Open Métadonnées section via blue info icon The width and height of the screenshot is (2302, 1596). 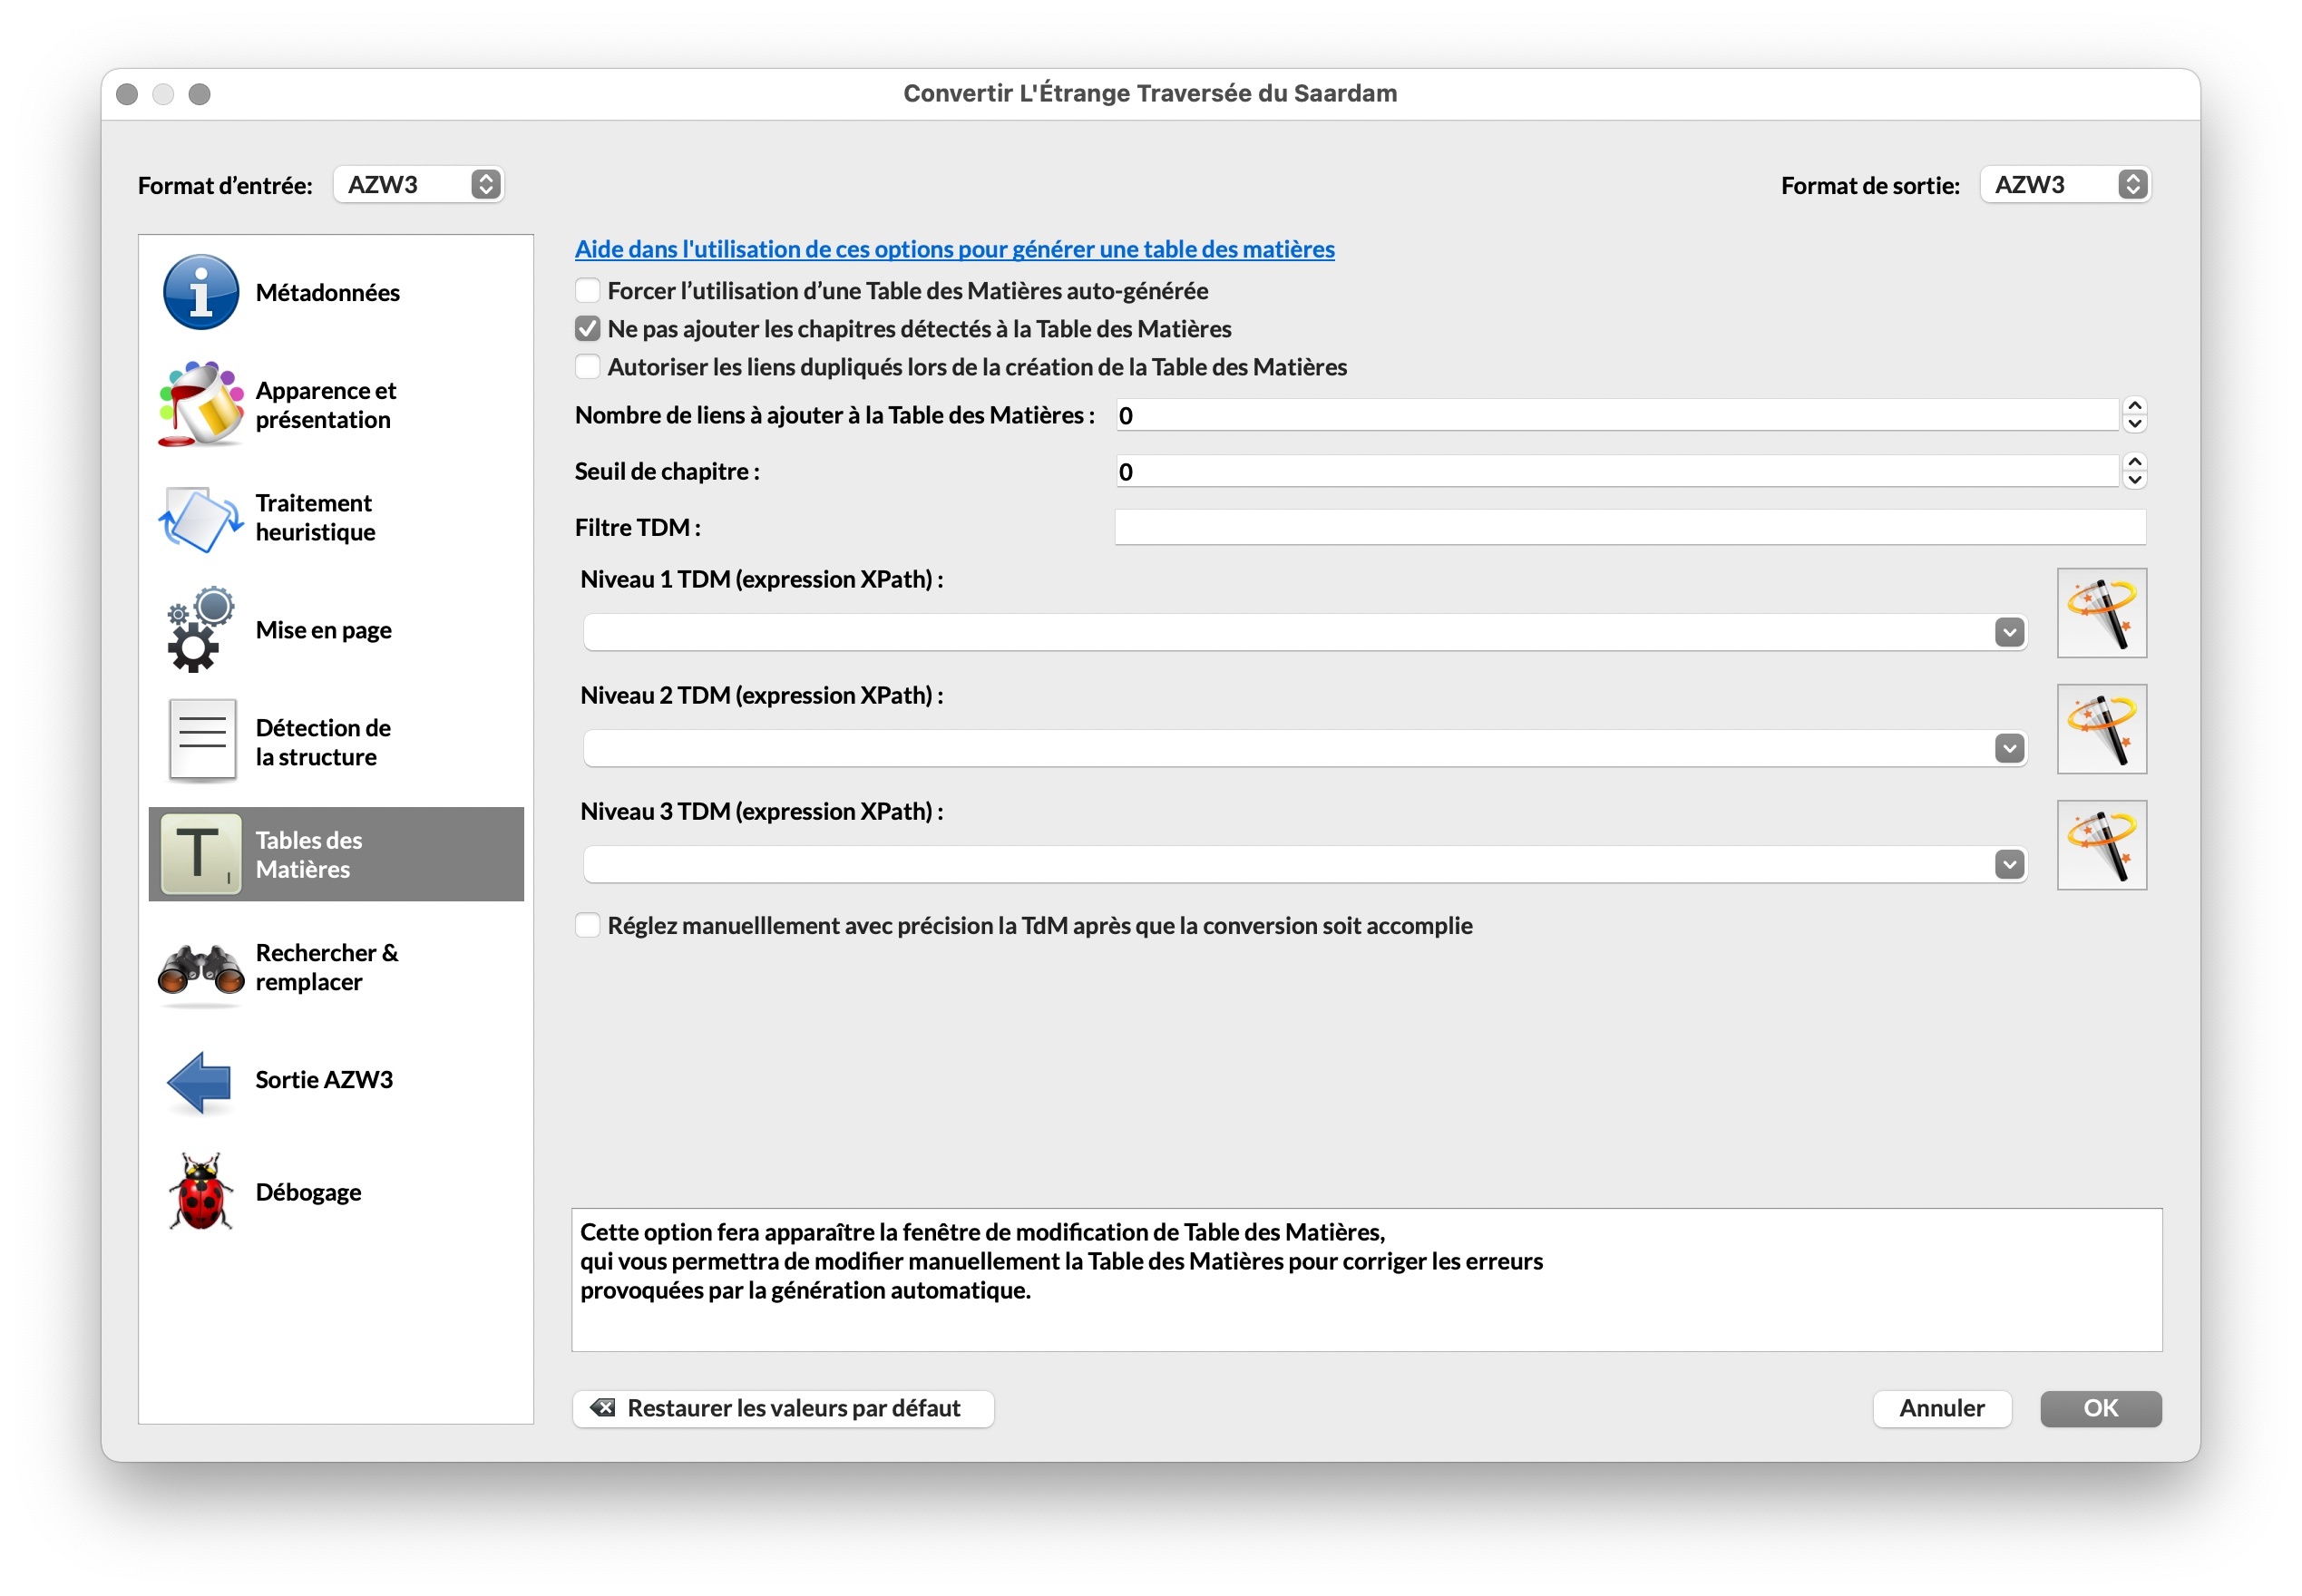click(200, 292)
